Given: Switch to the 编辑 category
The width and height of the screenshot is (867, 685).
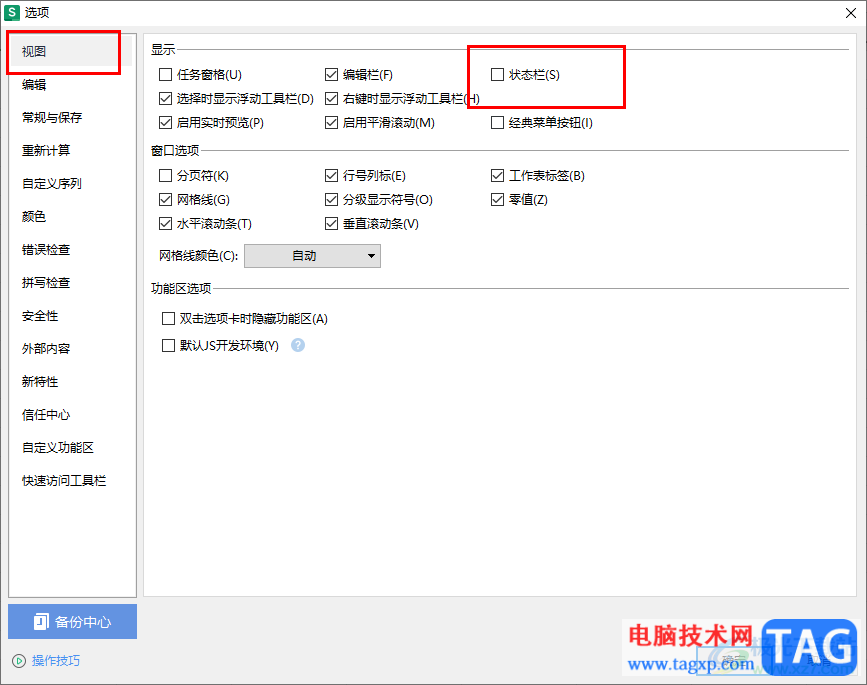Looking at the screenshot, I should (70, 85).
